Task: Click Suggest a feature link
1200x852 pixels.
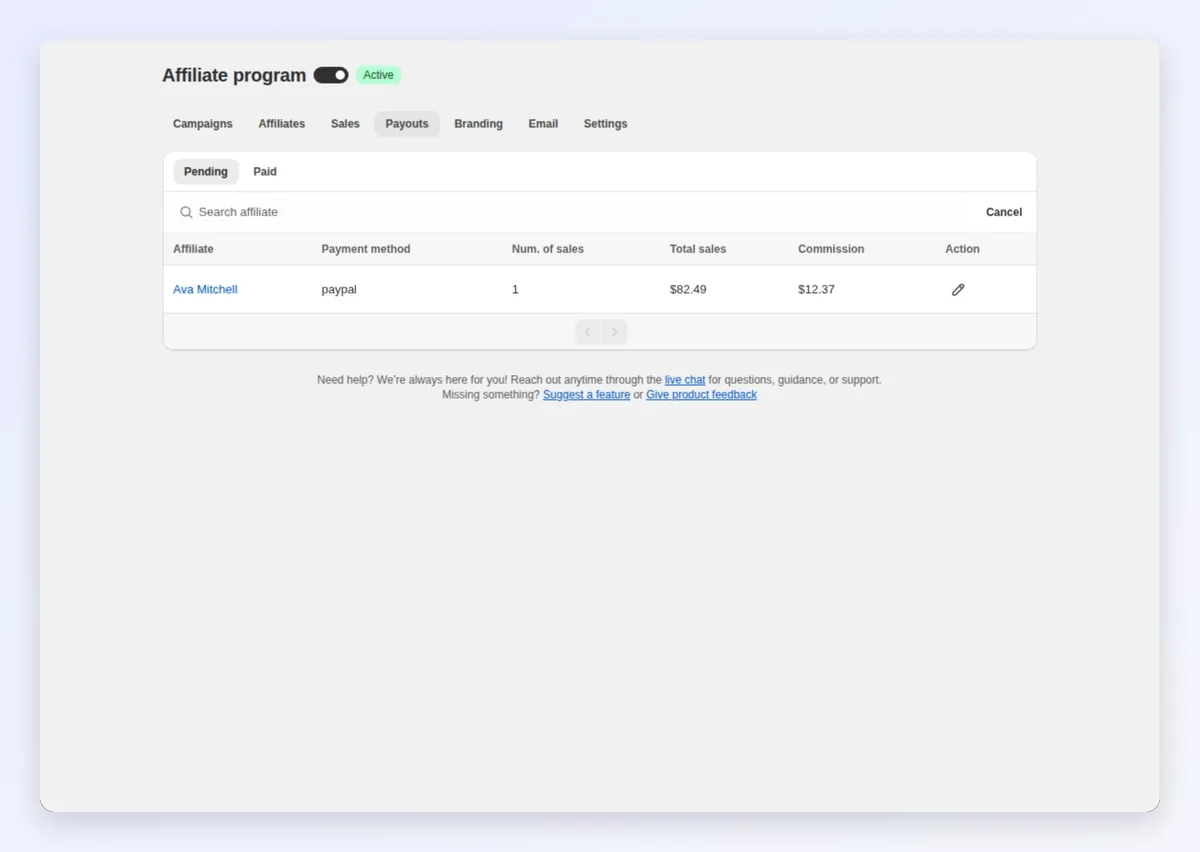Action: point(587,395)
